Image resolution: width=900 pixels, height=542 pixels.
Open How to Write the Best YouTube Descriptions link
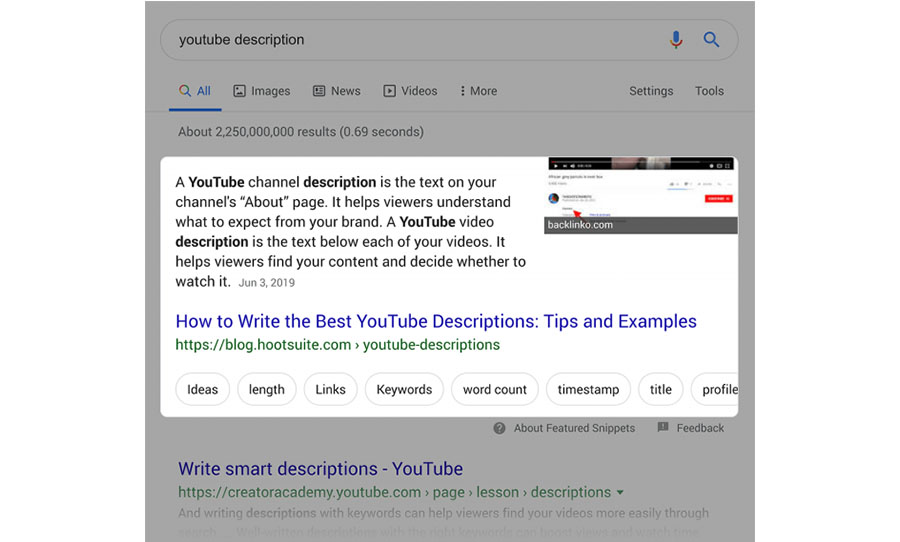click(x=436, y=321)
